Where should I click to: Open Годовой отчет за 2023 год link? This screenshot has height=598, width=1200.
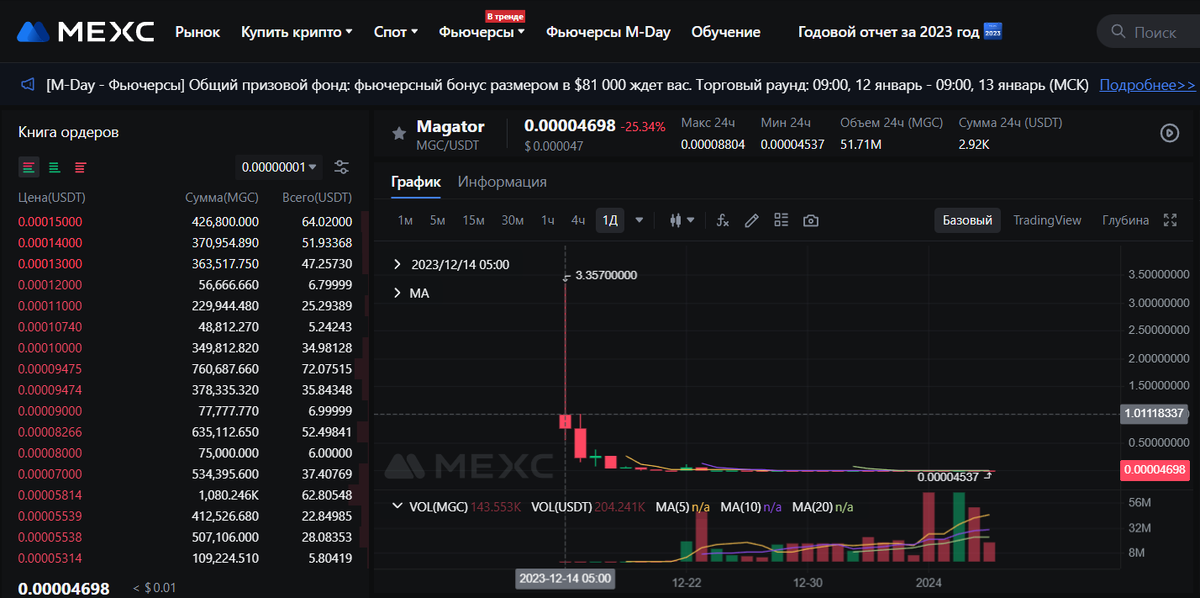click(x=900, y=32)
